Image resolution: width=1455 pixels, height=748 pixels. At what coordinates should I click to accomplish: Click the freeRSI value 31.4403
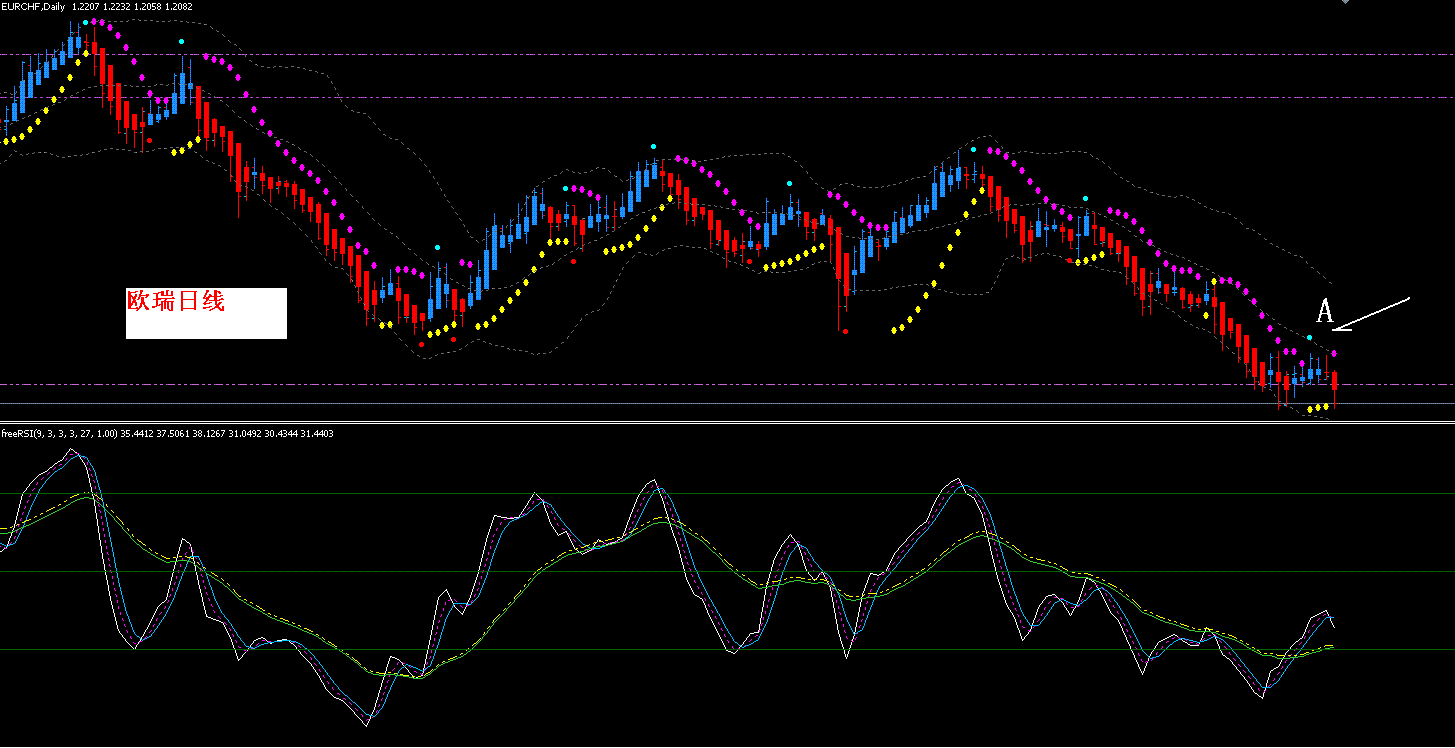tap(317, 433)
